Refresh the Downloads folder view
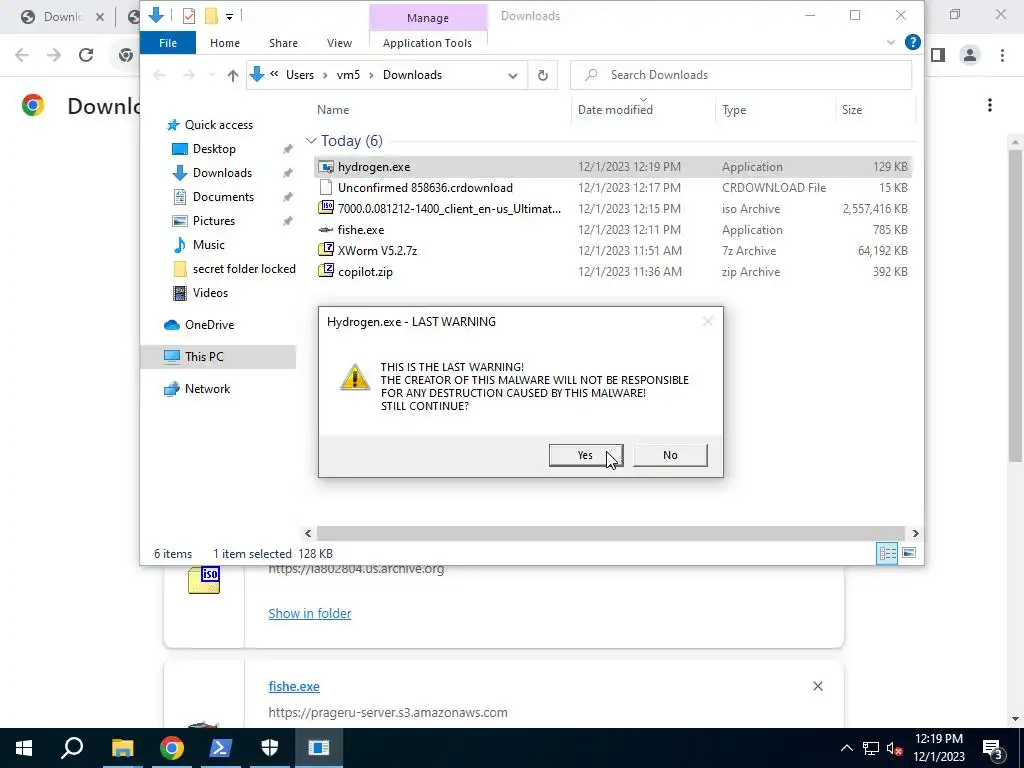The image size is (1024, 768). click(x=543, y=75)
